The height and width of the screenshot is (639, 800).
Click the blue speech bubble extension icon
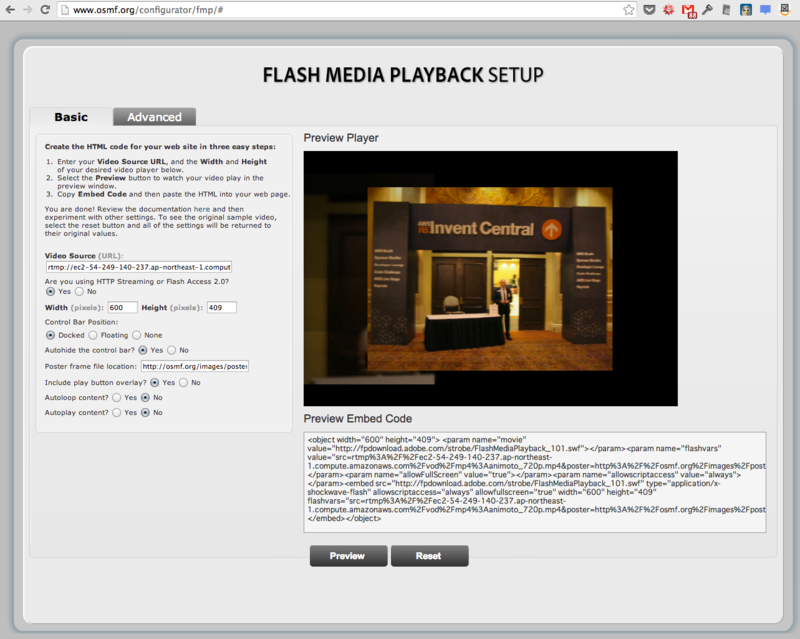coord(765,10)
